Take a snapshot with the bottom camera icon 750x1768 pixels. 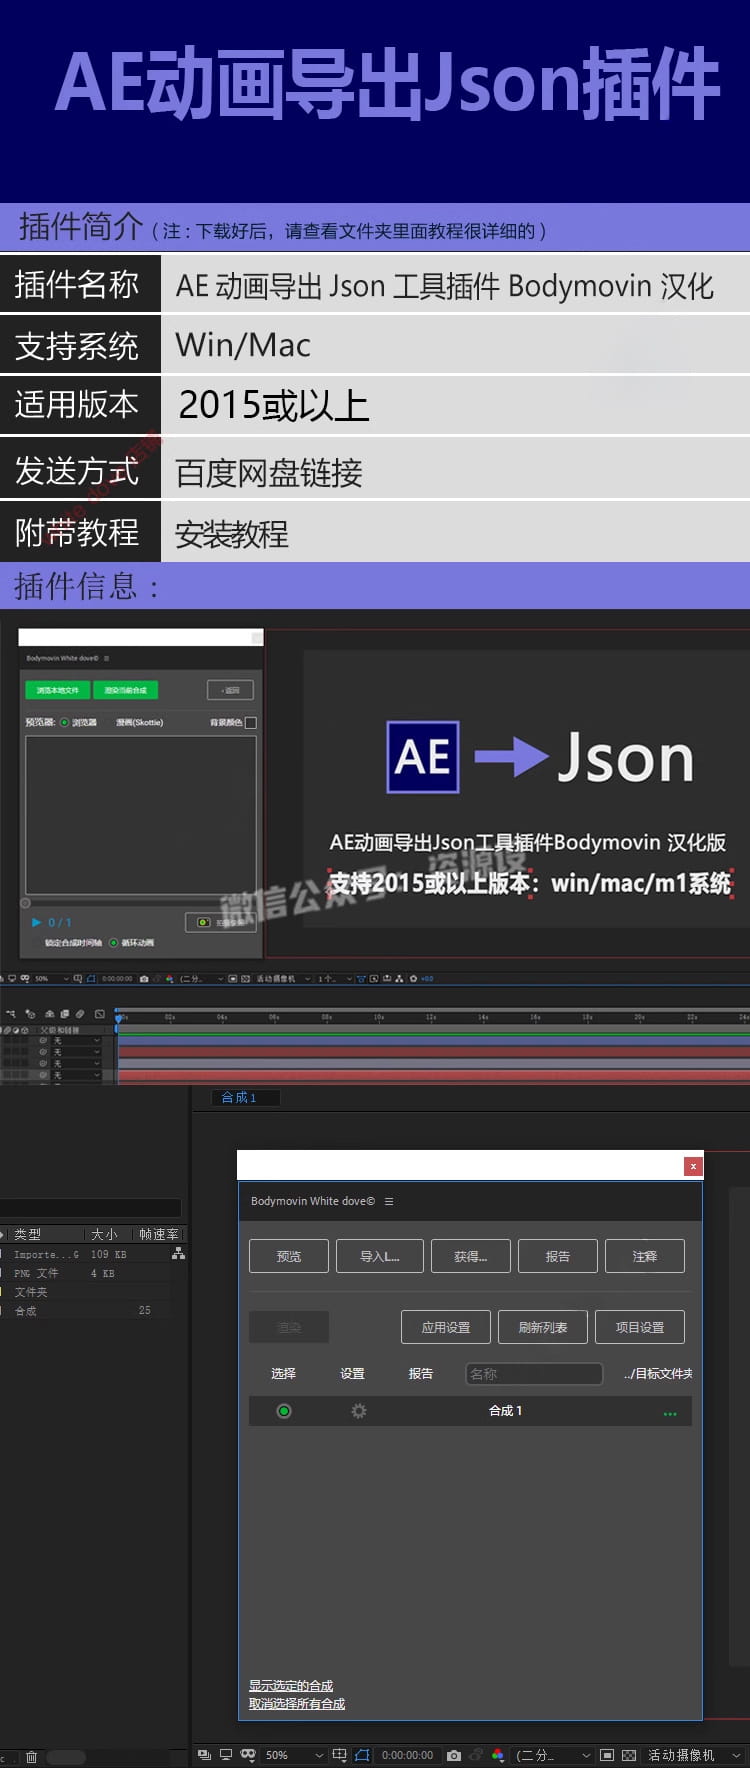454,1755
